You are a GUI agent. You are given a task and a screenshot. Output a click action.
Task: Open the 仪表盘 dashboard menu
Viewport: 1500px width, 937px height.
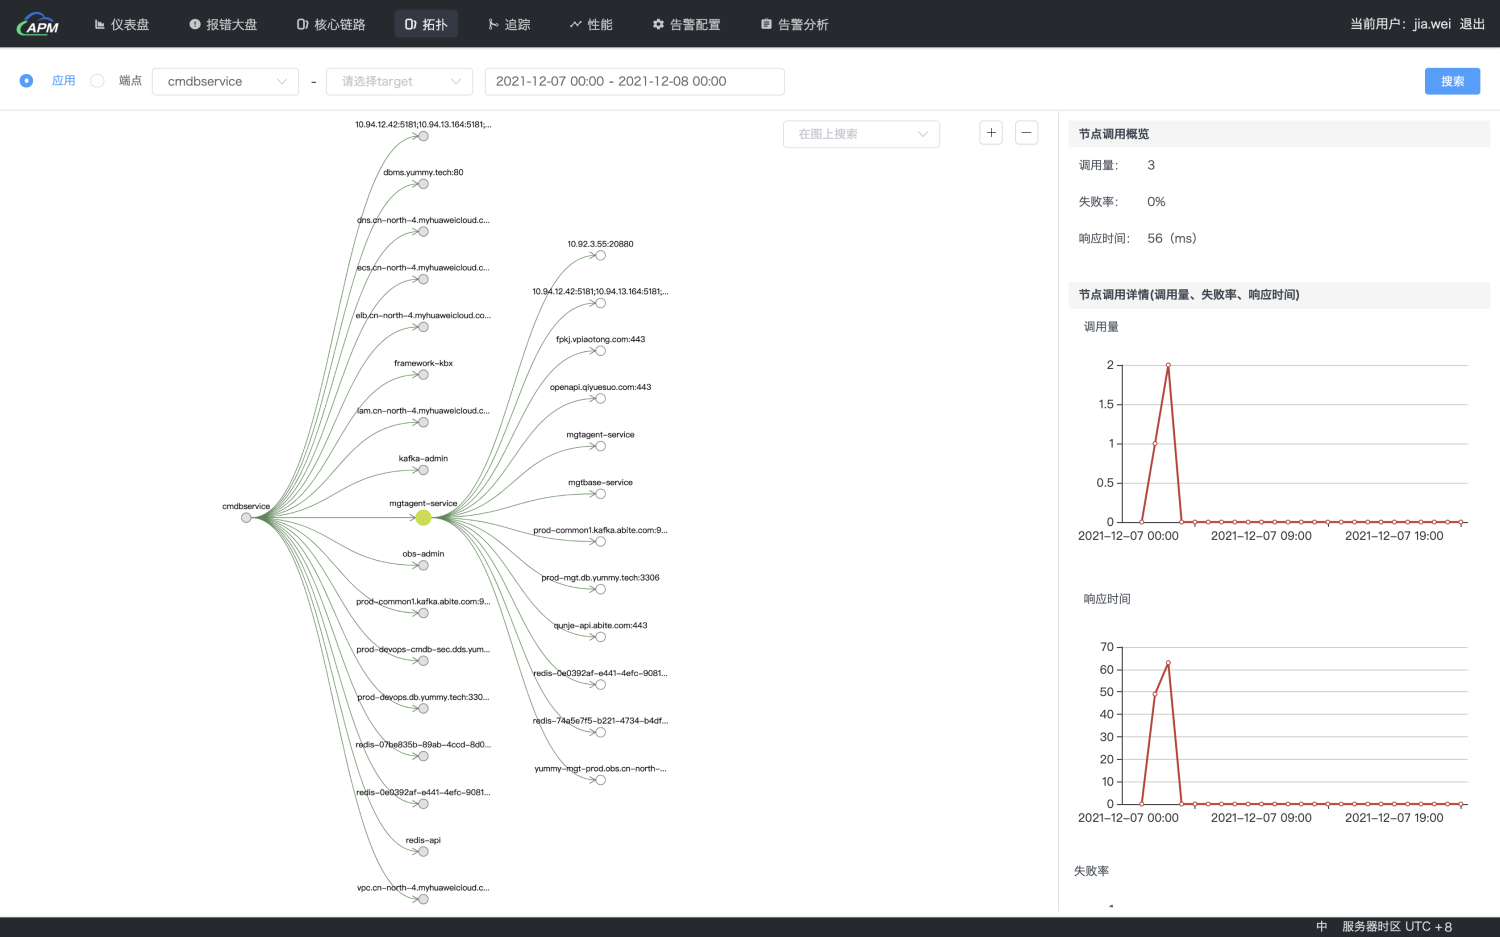tap(122, 24)
